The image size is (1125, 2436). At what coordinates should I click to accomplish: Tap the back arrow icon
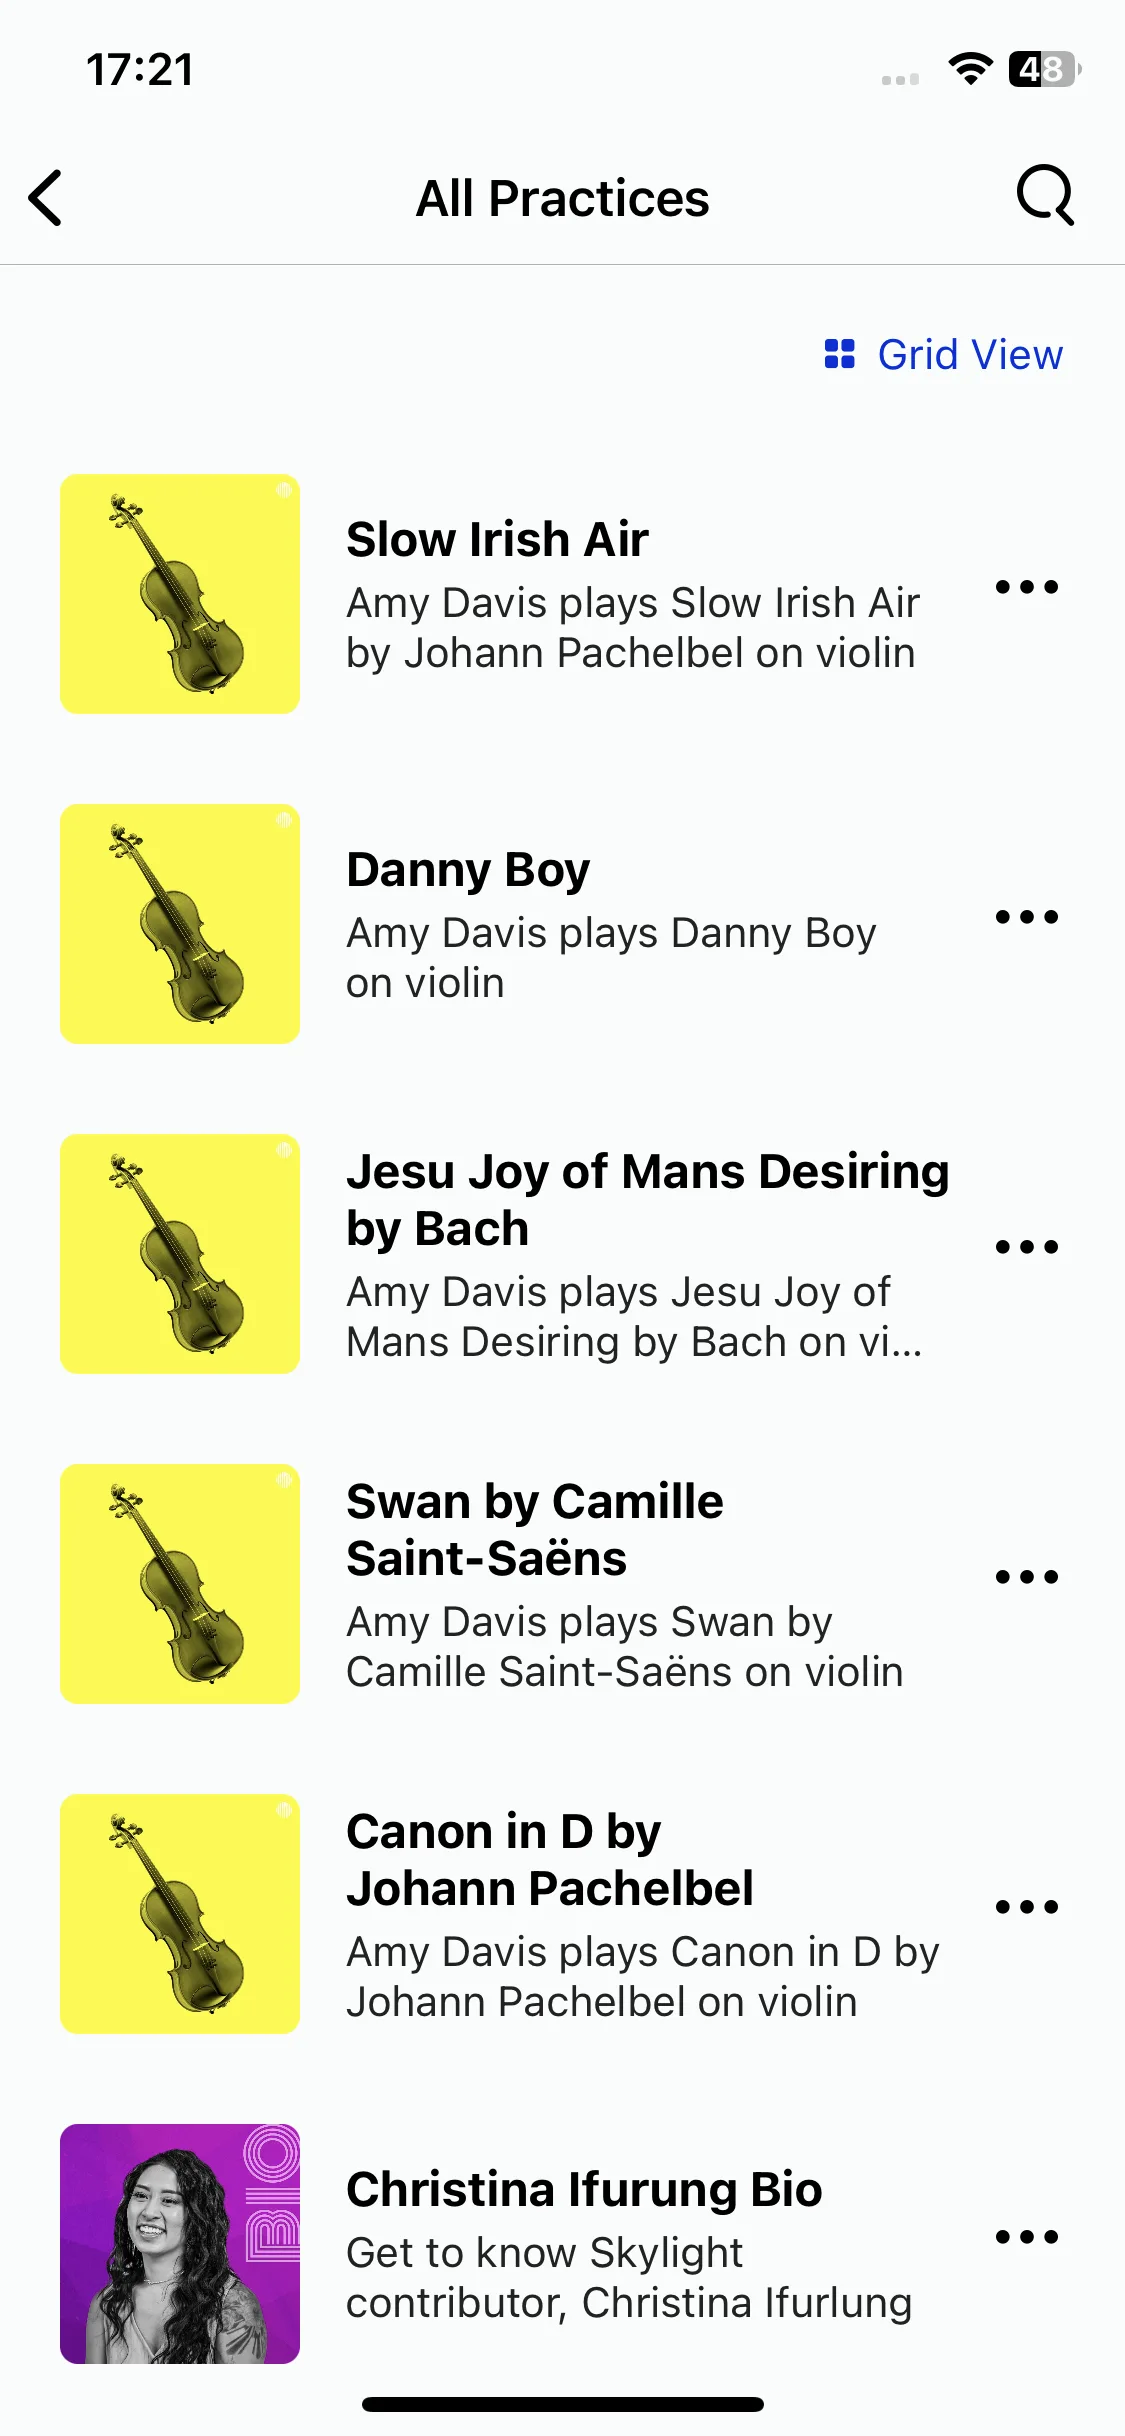(46, 198)
